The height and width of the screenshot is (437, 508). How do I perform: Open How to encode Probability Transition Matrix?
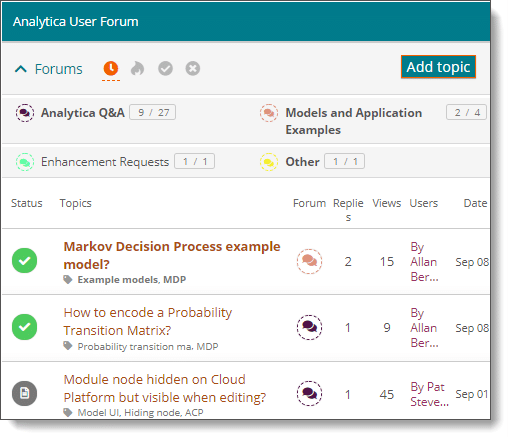(x=148, y=321)
